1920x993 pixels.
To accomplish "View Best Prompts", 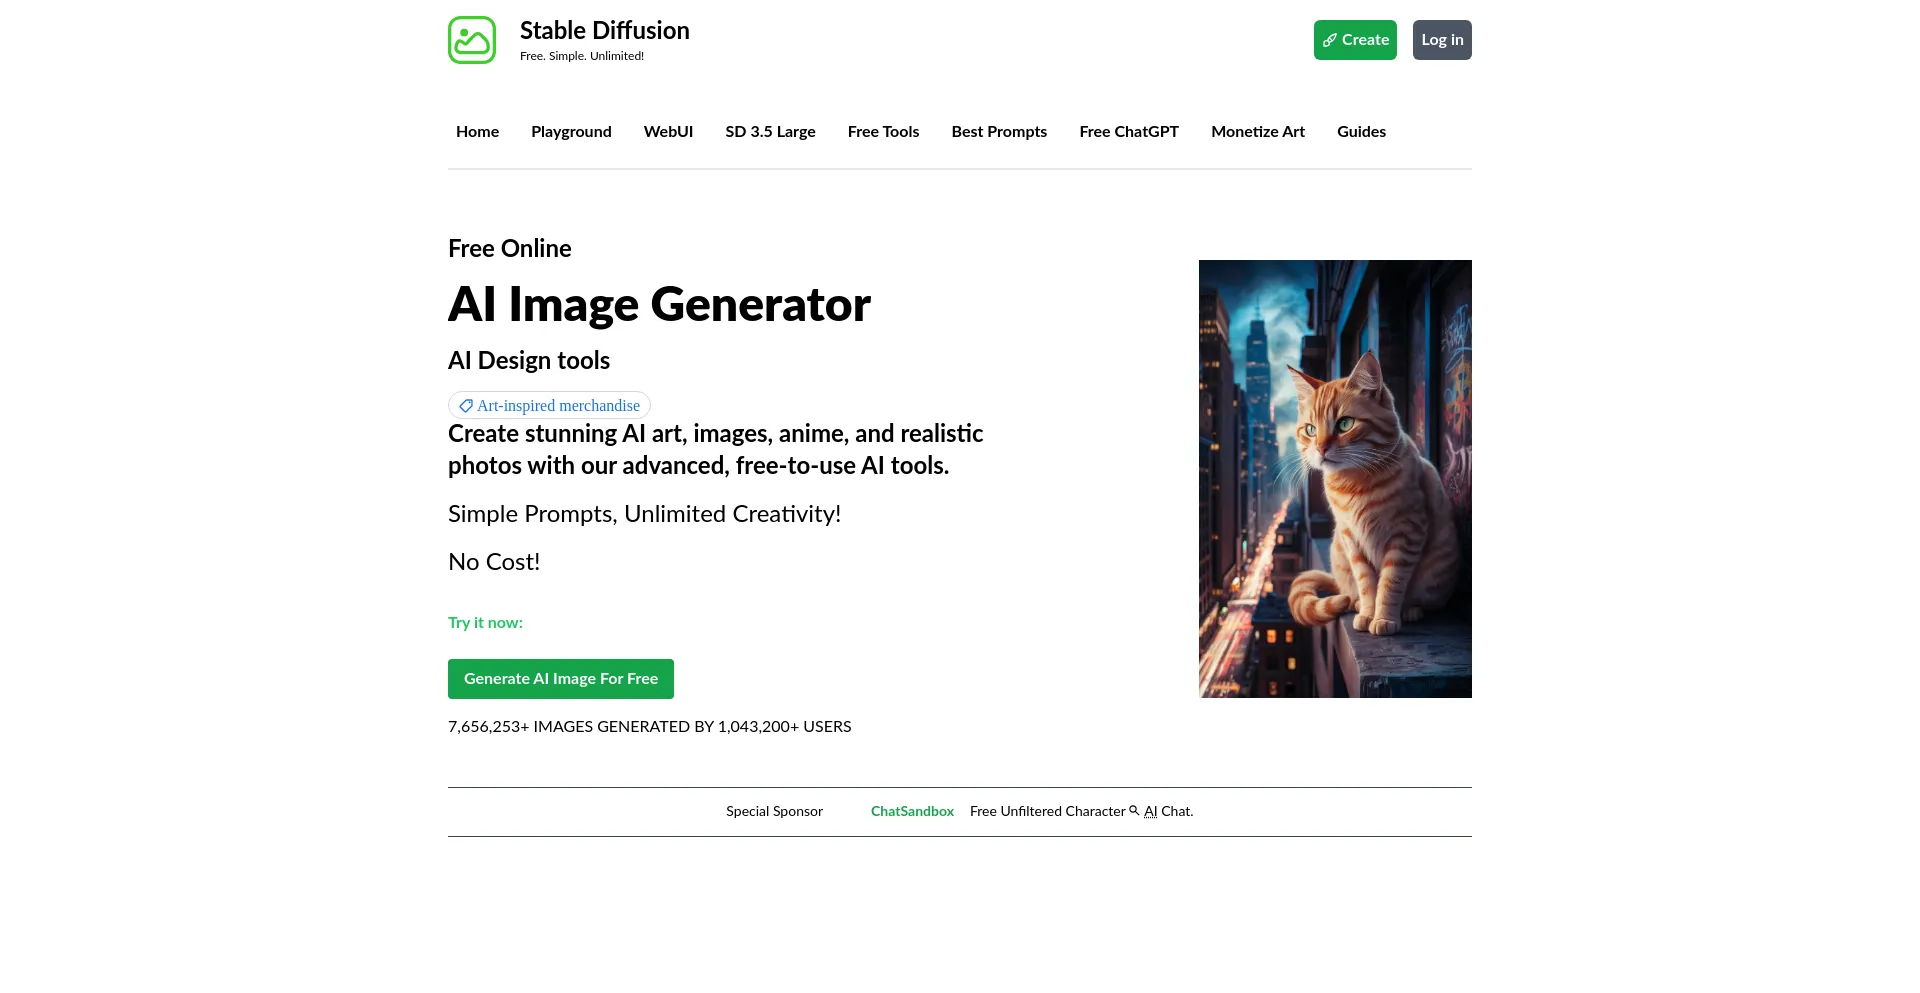I will 999,131.
